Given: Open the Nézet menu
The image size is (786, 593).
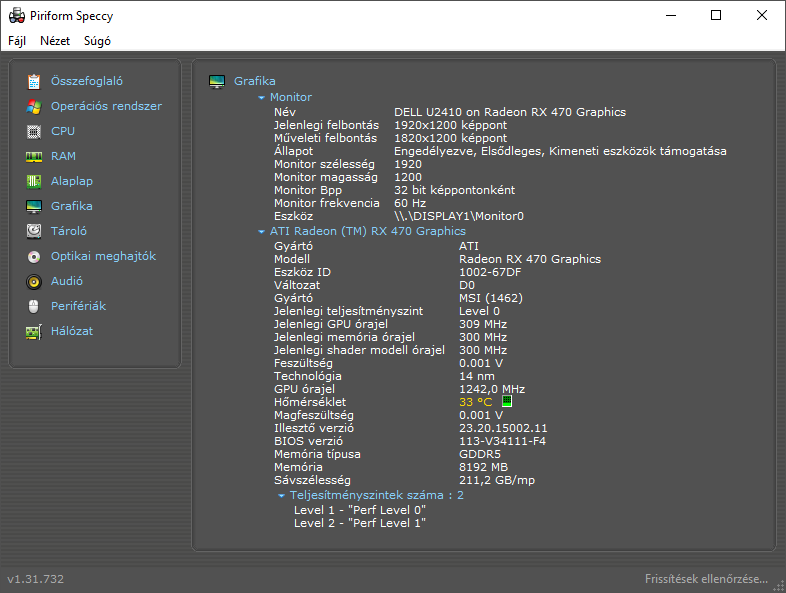Looking at the screenshot, I should tap(55, 41).
